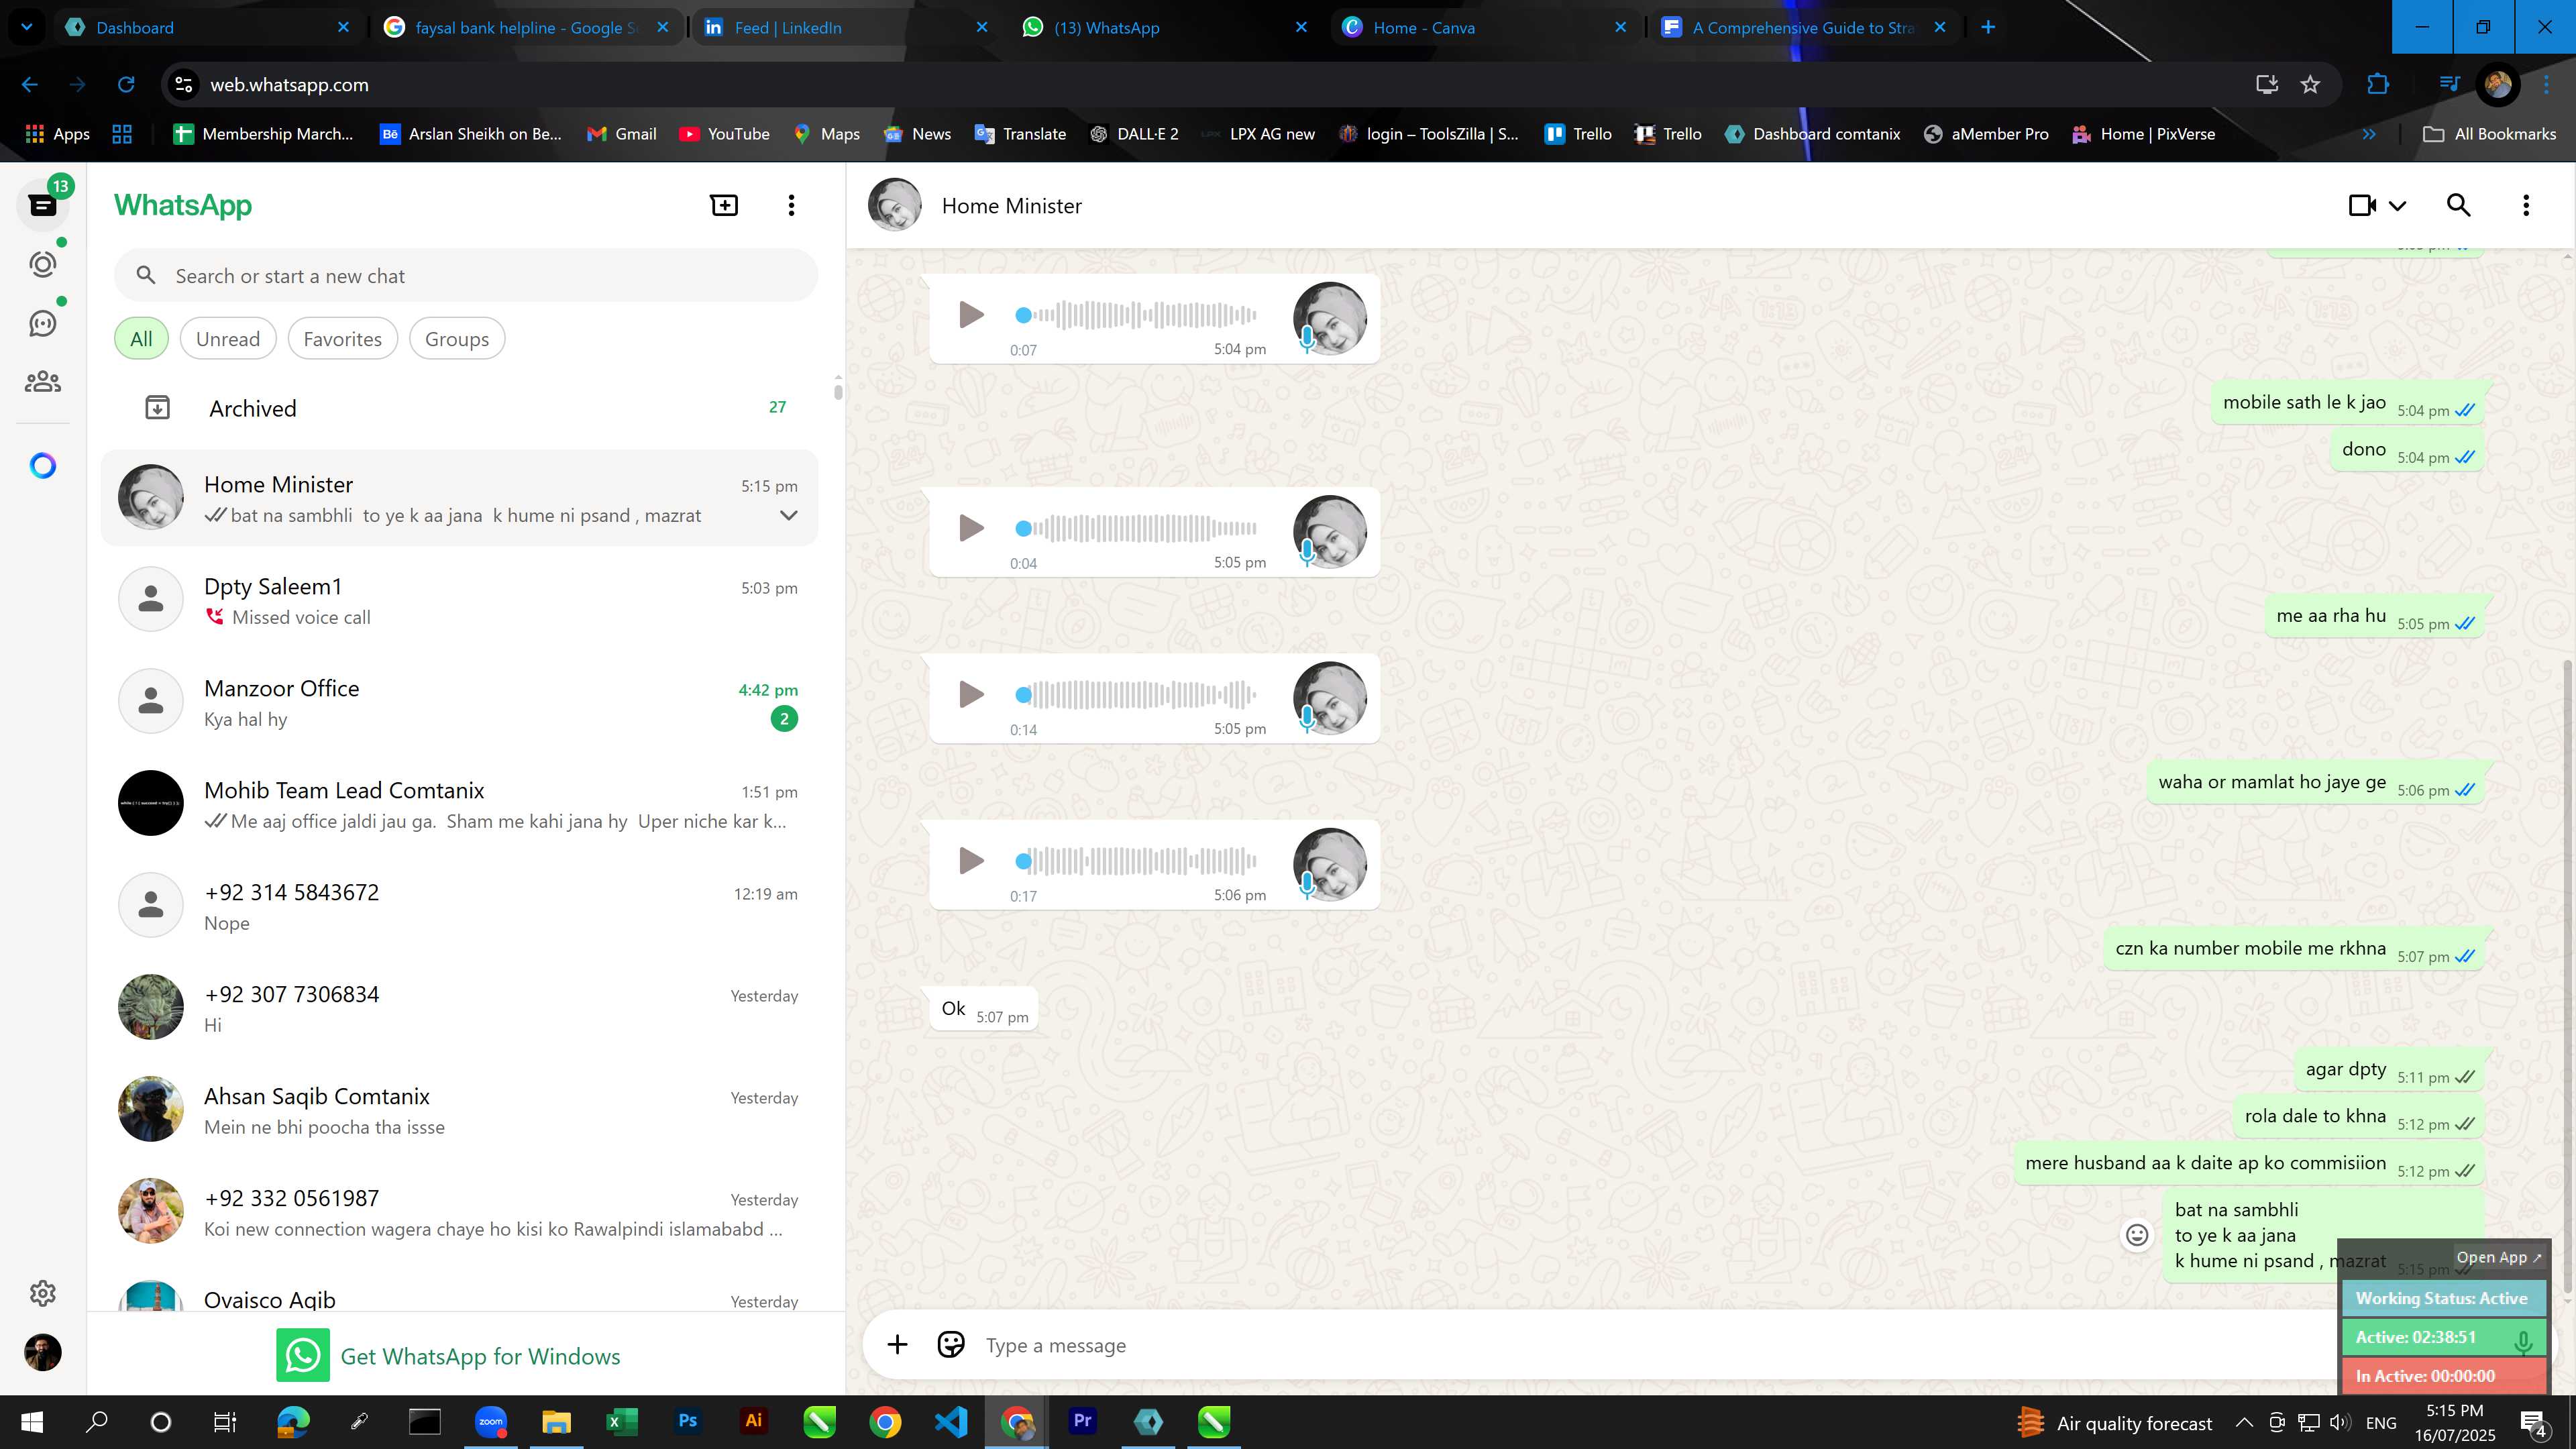Show hidden system tray icons
The height and width of the screenshot is (1449, 2576).
pyautogui.click(x=2244, y=1422)
